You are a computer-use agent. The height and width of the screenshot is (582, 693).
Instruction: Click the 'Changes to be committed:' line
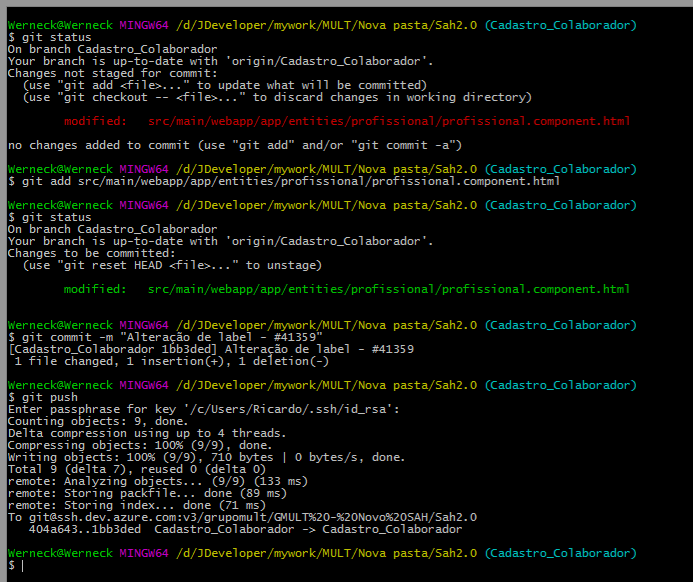pos(91,253)
